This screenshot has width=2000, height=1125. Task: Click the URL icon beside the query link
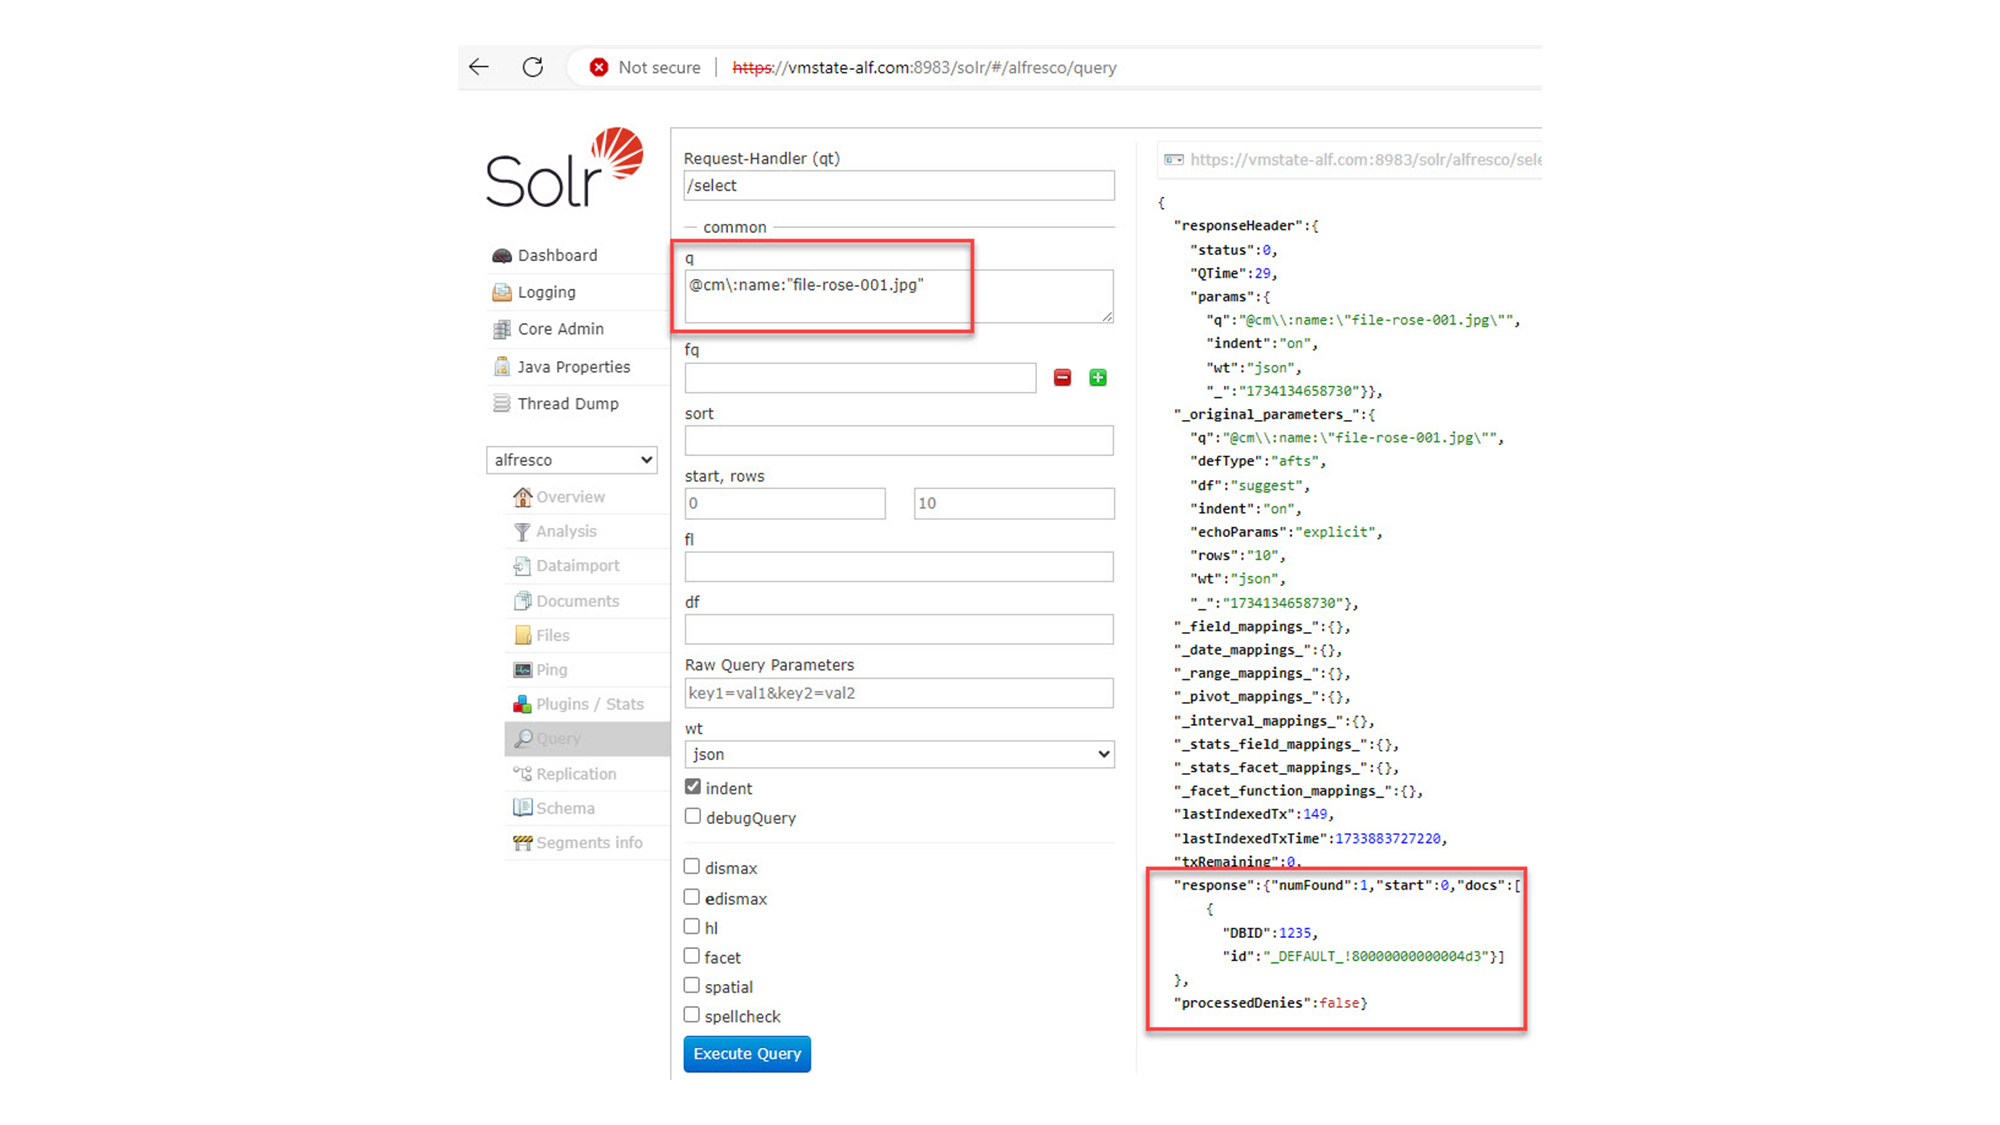tap(1174, 160)
